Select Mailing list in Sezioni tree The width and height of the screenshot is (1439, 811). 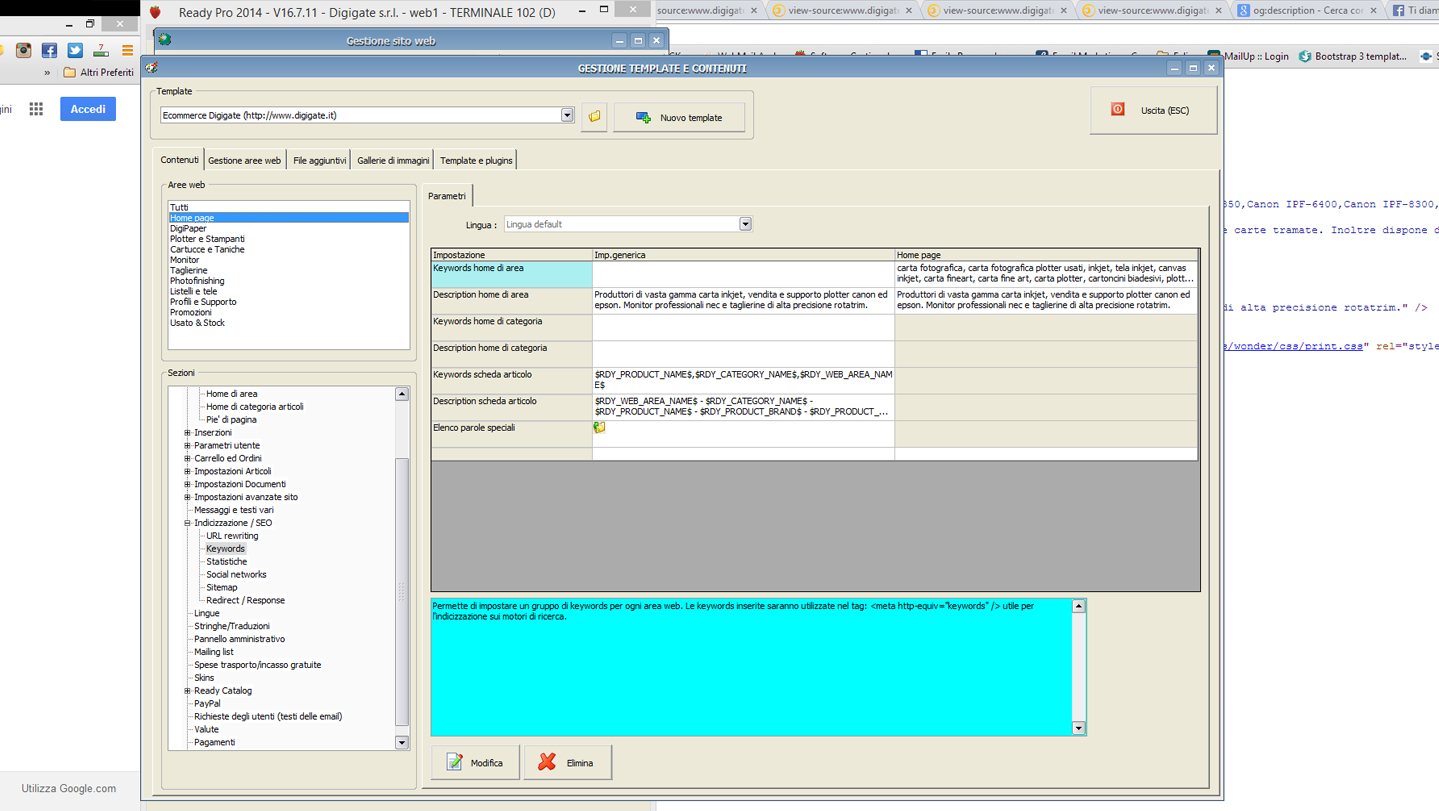click(x=213, y=652)
